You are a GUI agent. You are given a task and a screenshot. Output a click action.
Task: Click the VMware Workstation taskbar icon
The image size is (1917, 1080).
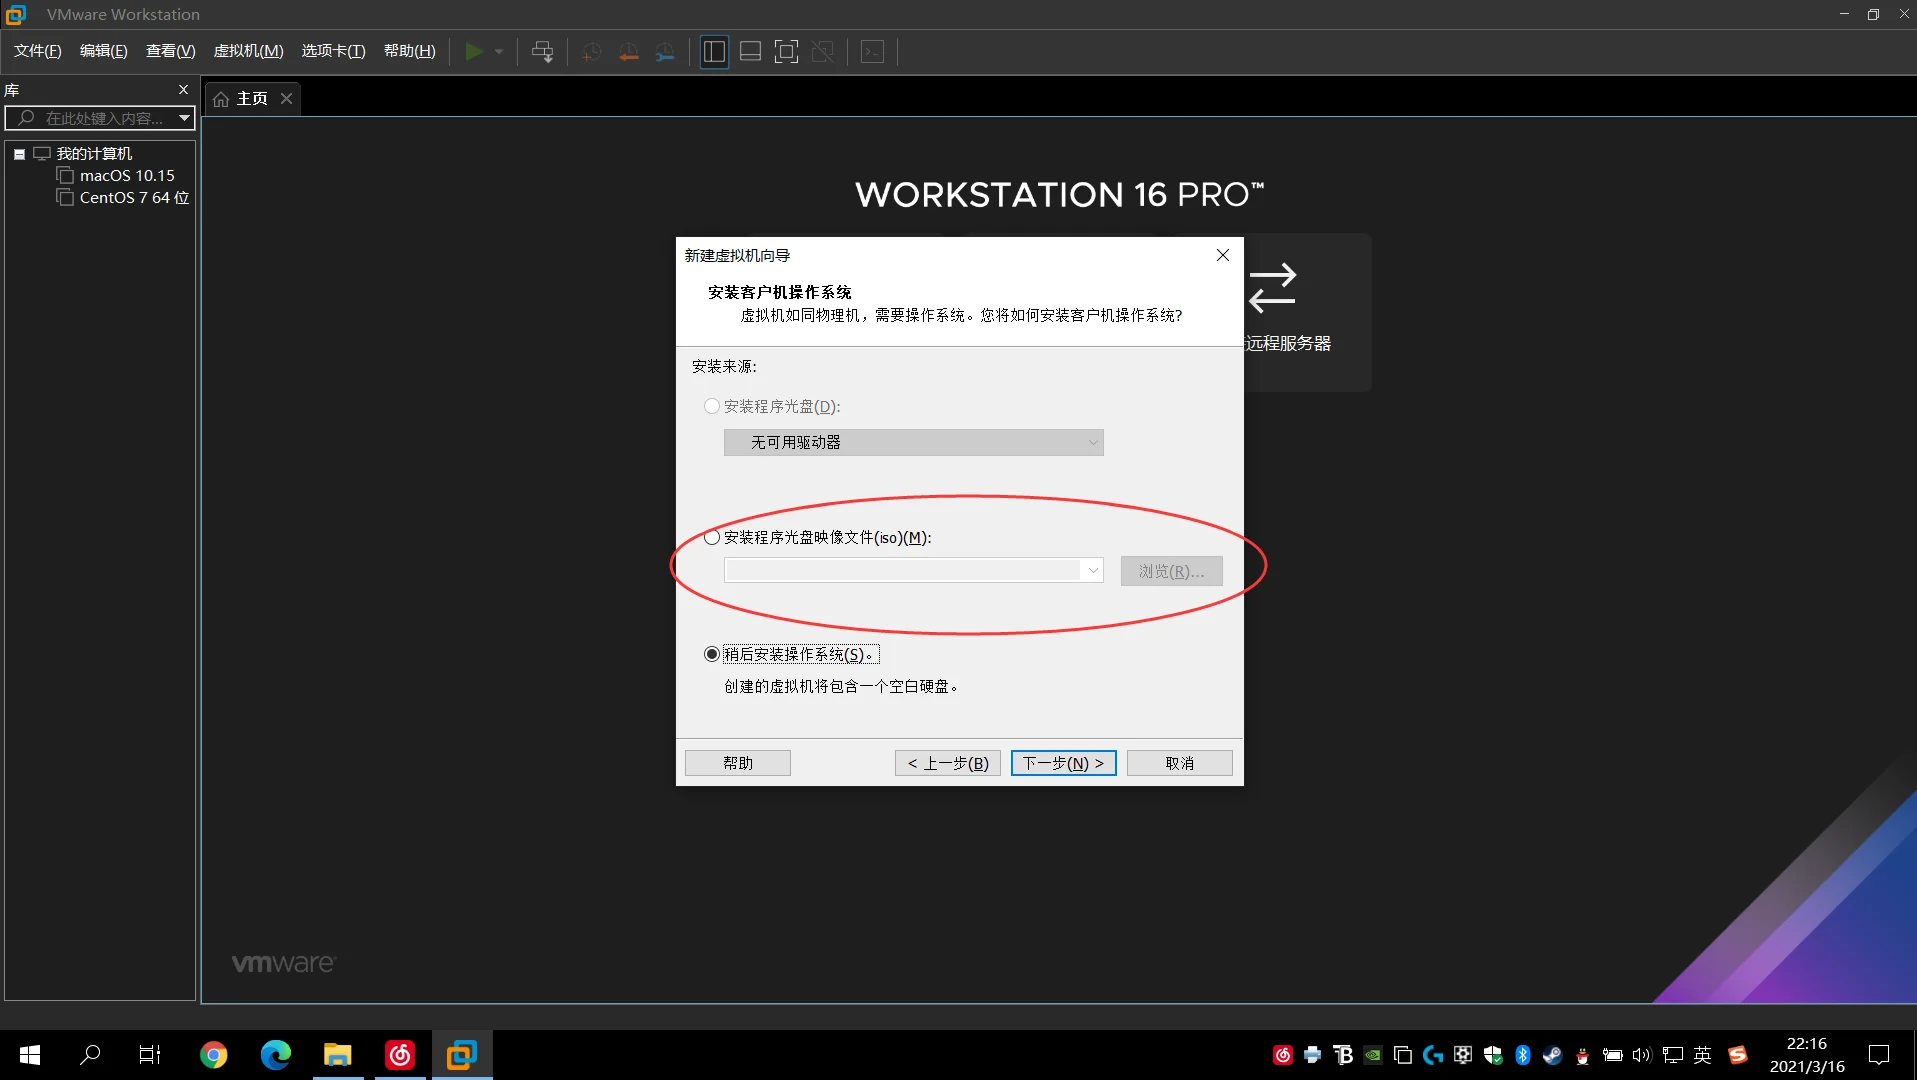[x=462, y=1055]
